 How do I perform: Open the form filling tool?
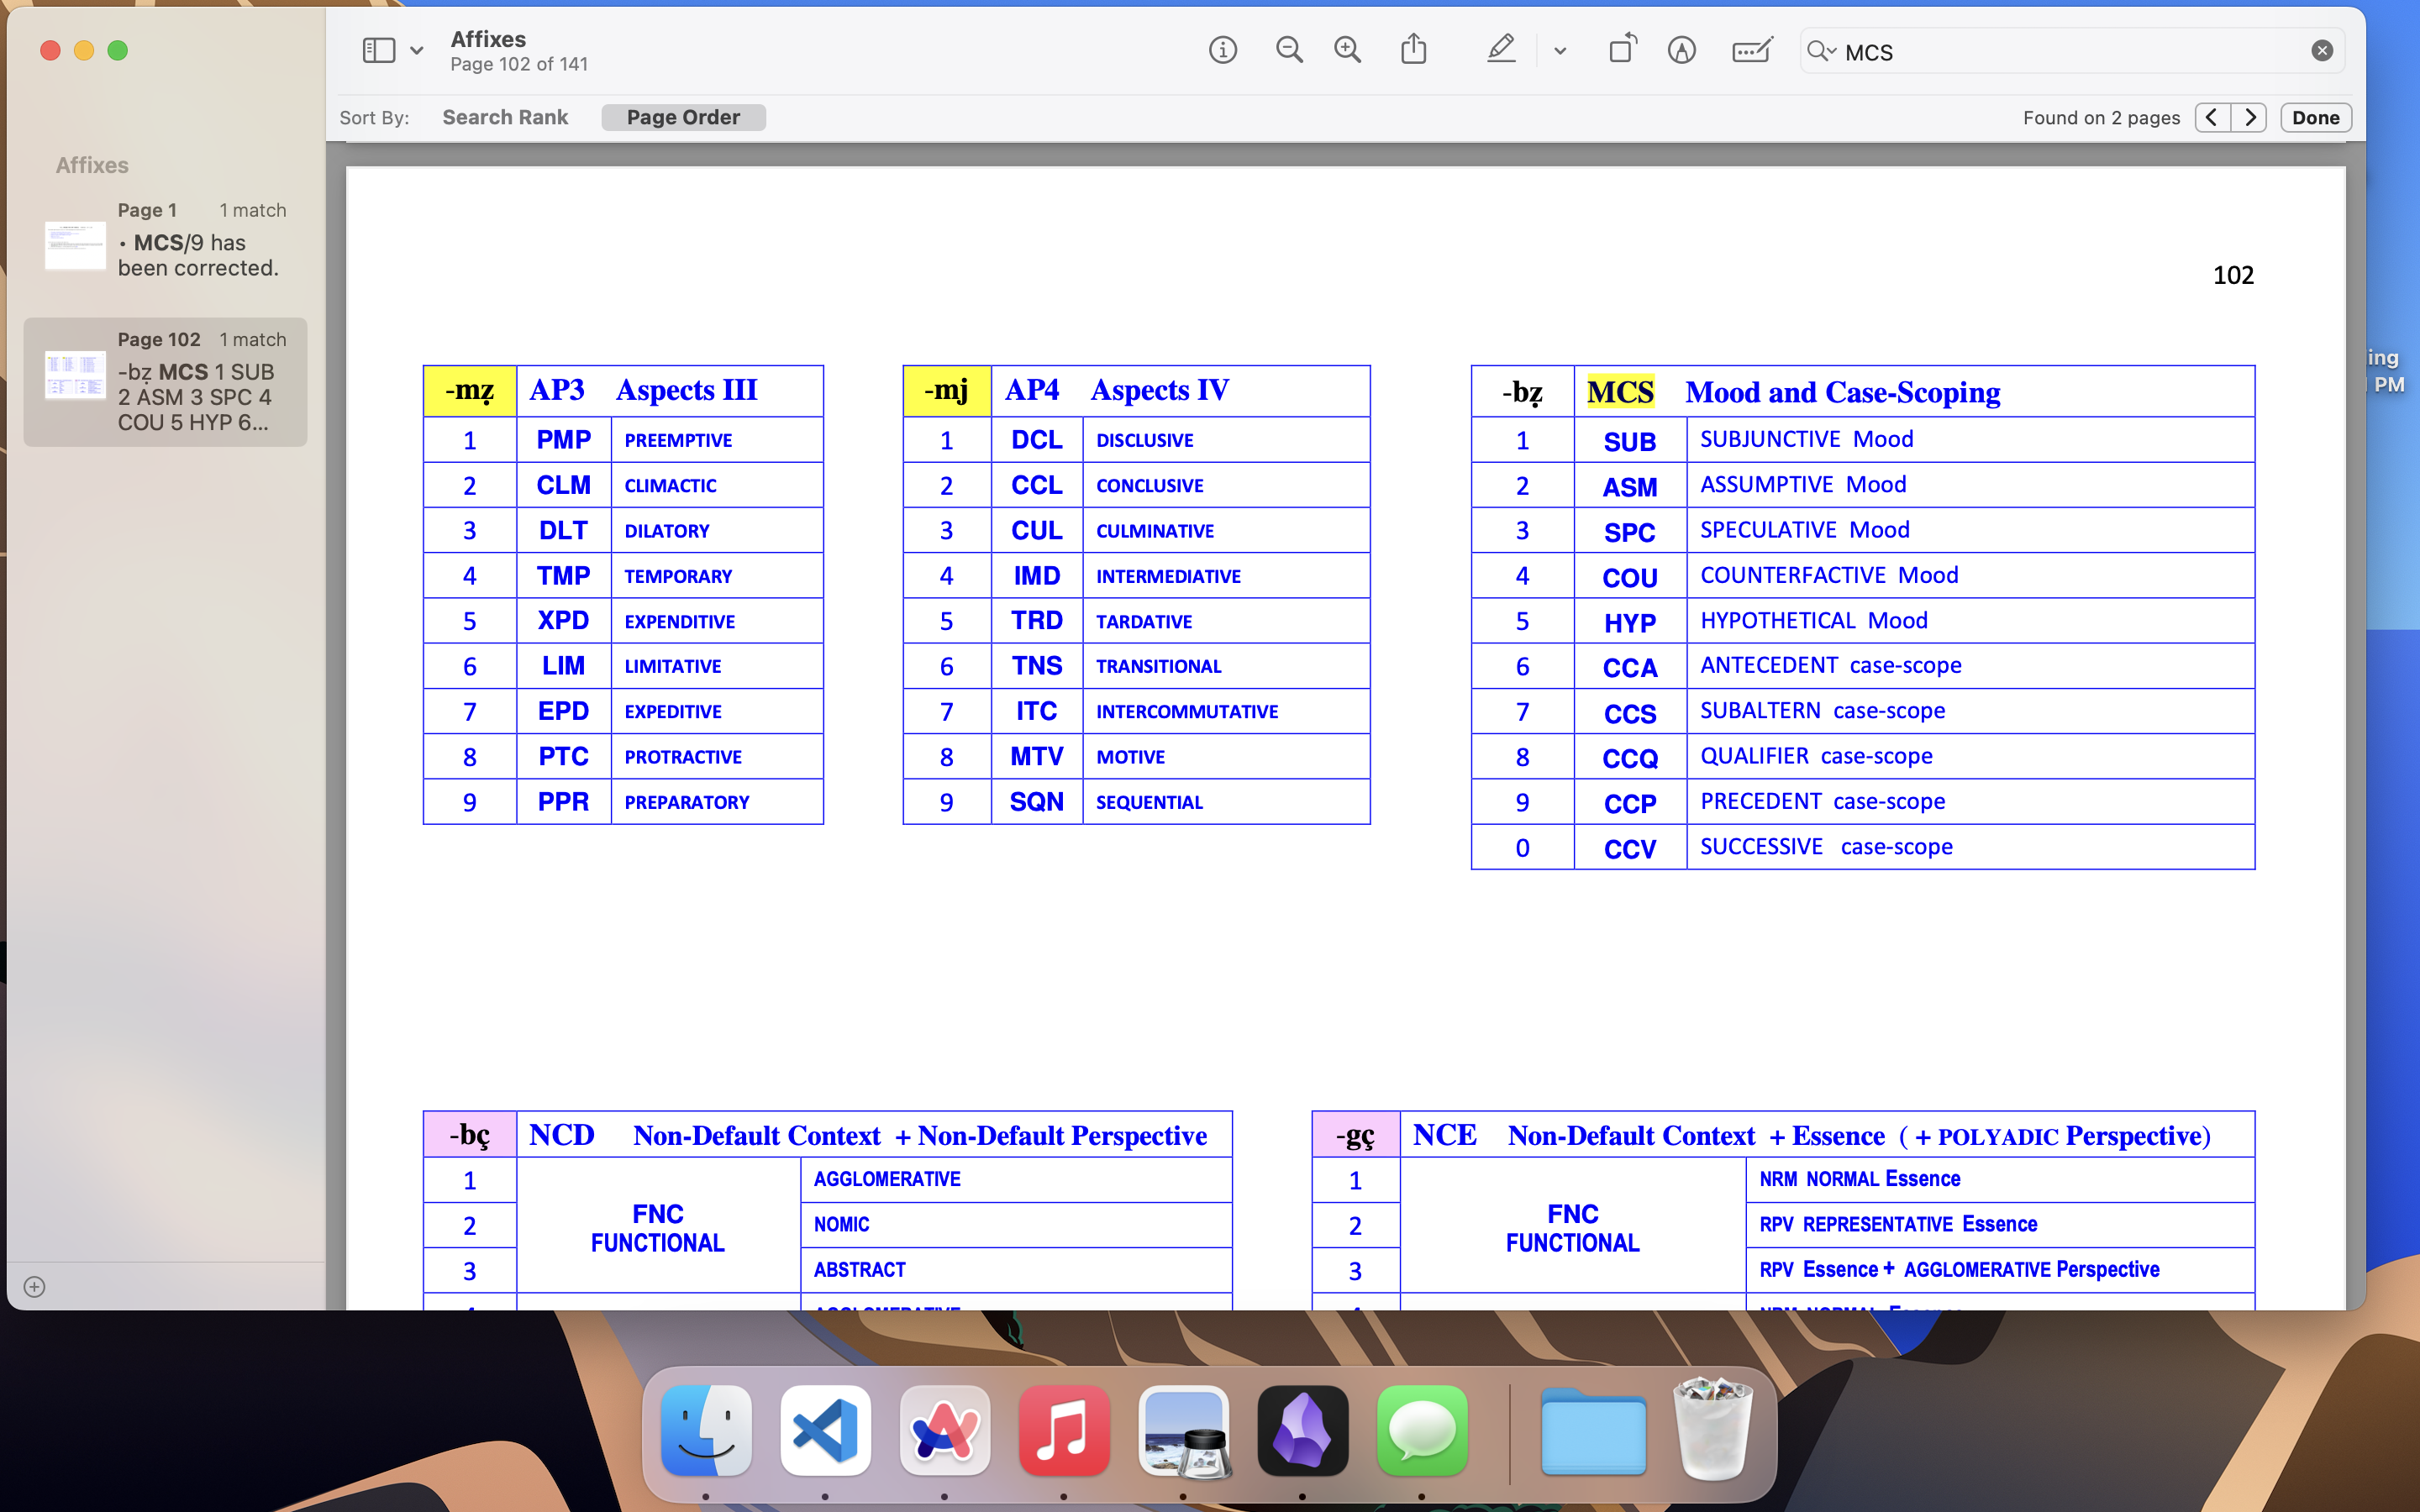[x=1751, y=50]
